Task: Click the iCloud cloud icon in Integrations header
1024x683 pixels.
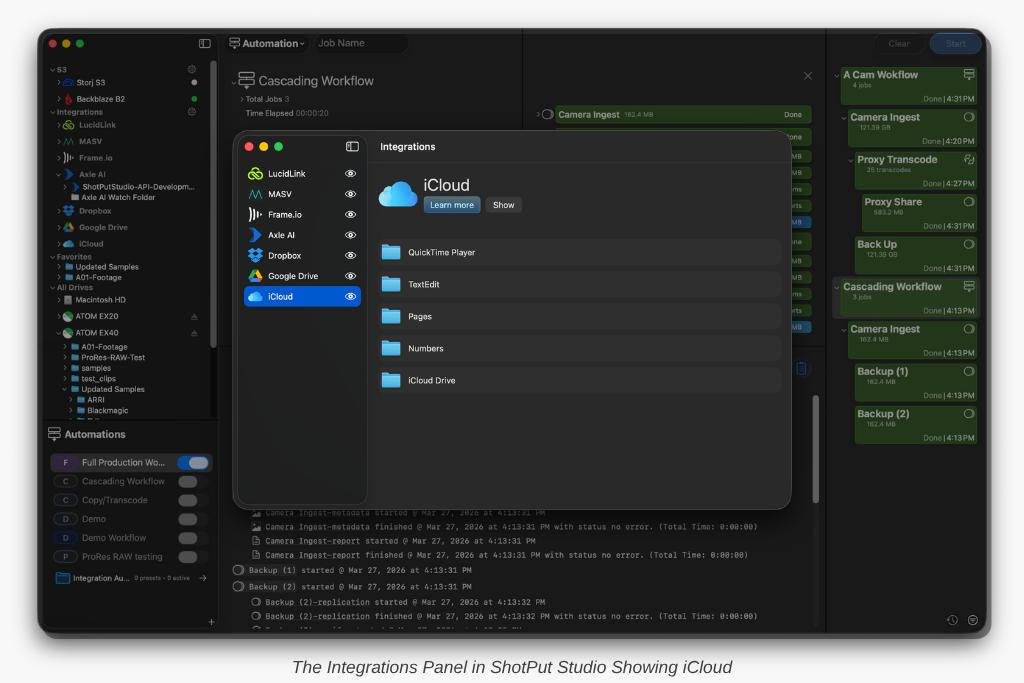Action: point(398,194)
